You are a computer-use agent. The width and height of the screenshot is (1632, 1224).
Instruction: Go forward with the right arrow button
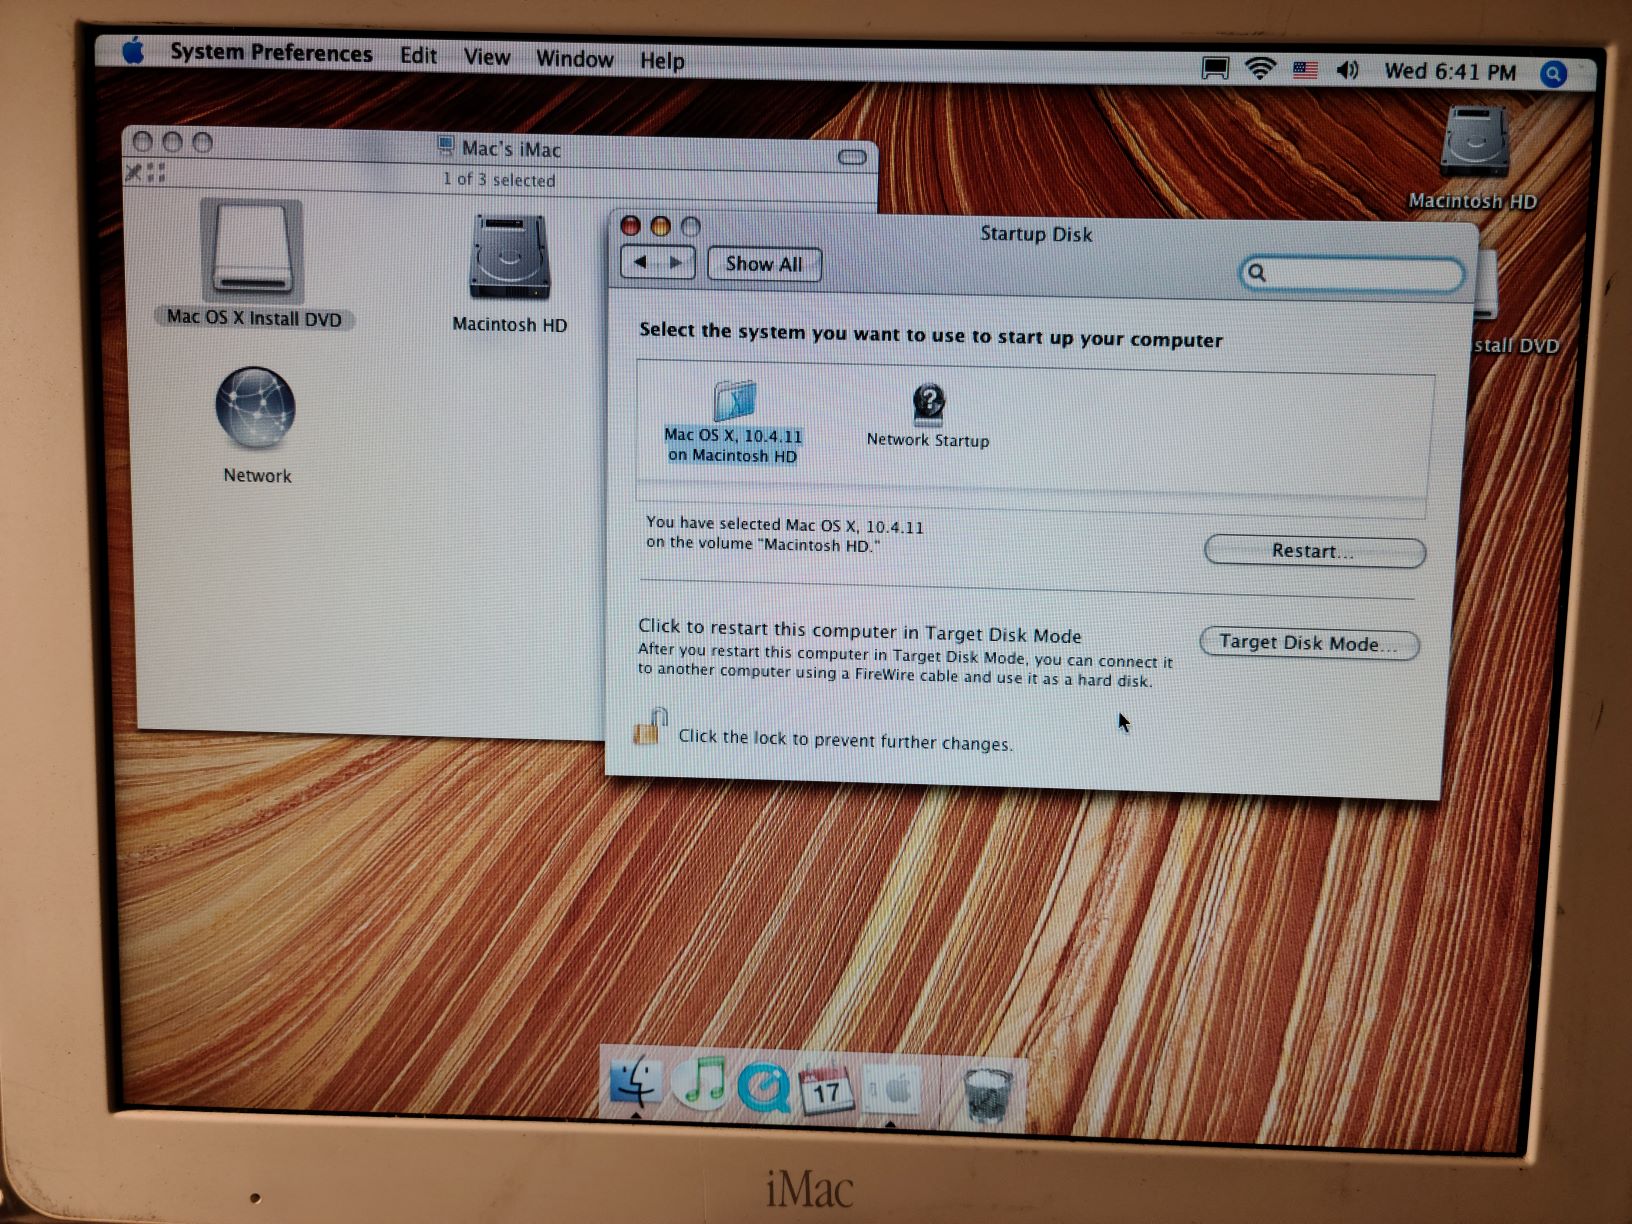click(x=677, y=263)
